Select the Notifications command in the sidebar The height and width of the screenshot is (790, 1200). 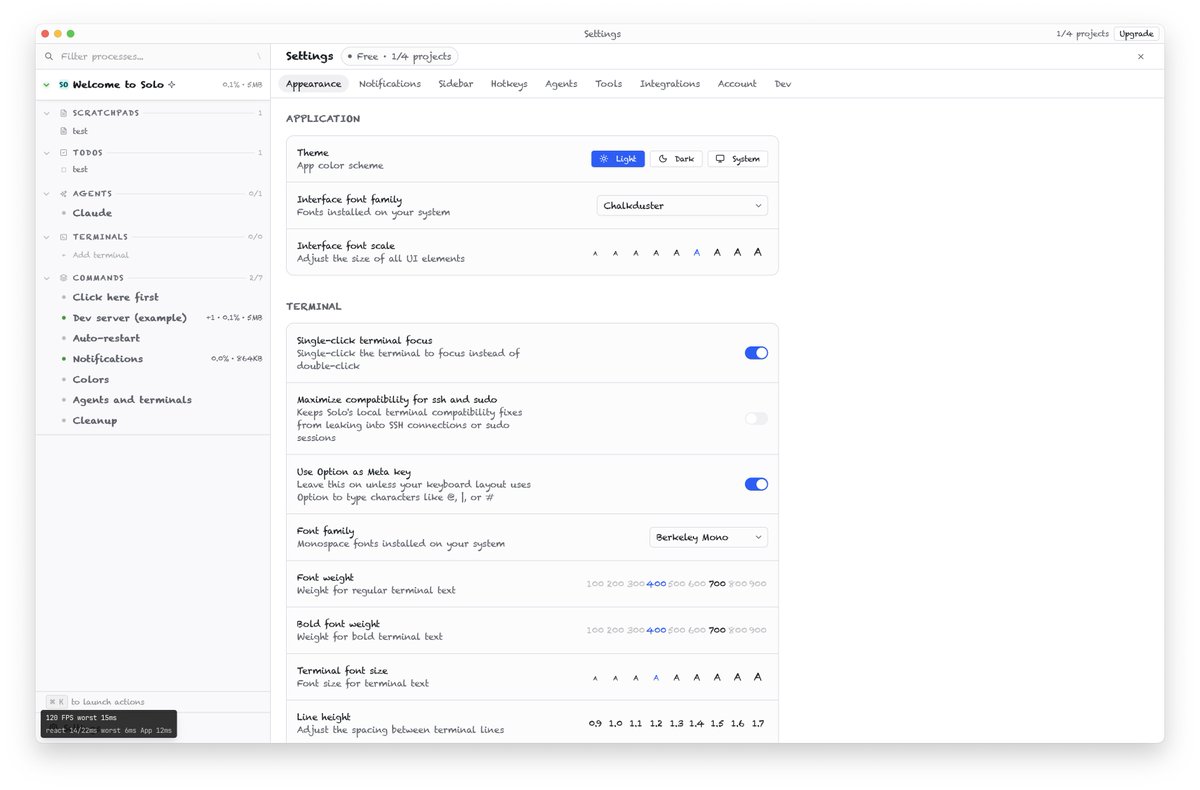tap(107, 359)
